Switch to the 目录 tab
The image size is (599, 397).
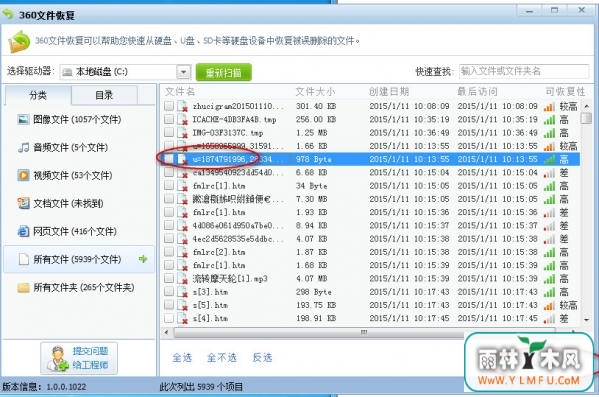104,95
